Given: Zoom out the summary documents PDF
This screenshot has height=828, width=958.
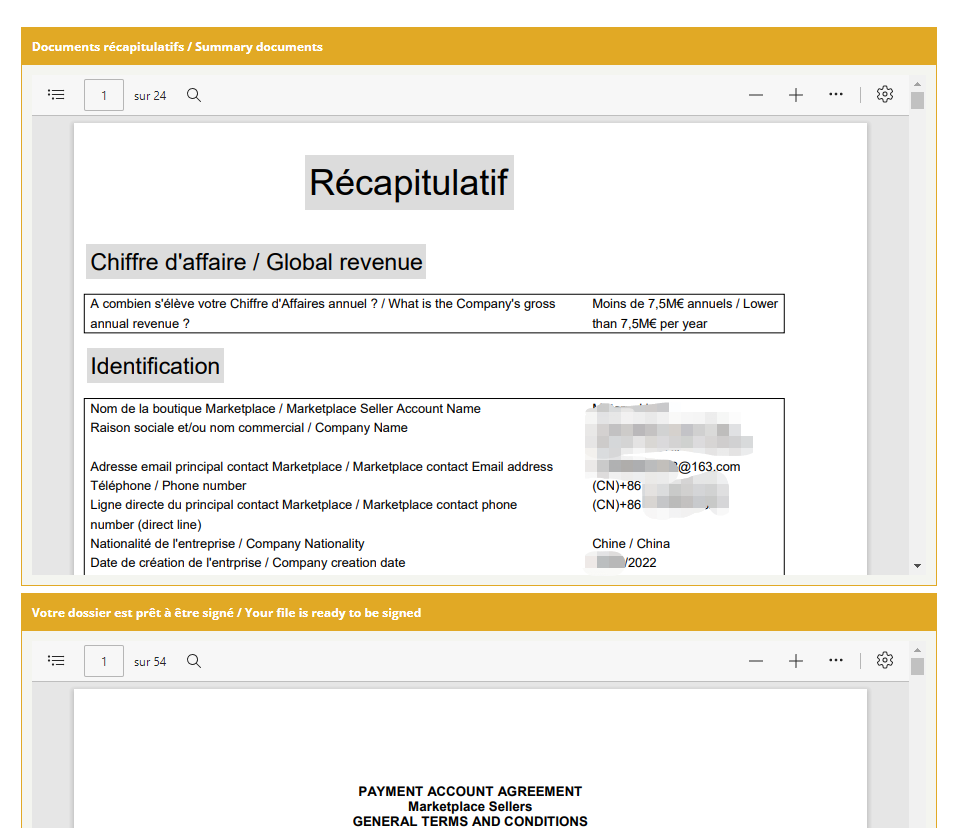Looking at the screenshot, I should click(x=756, y=95).
